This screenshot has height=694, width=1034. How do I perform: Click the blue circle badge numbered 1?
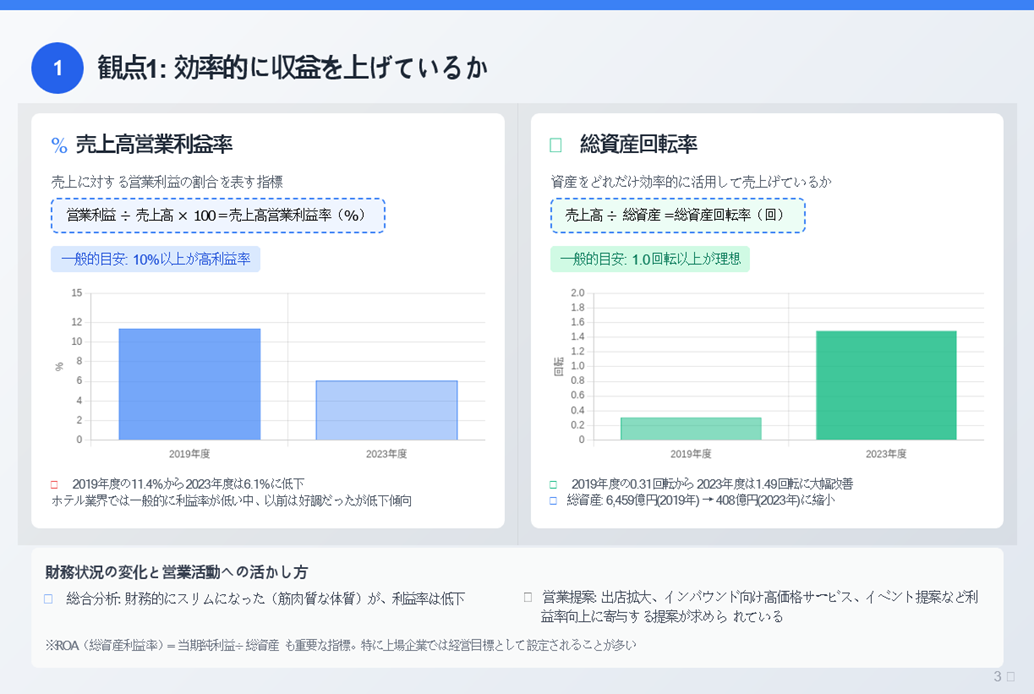pos(57,68)
